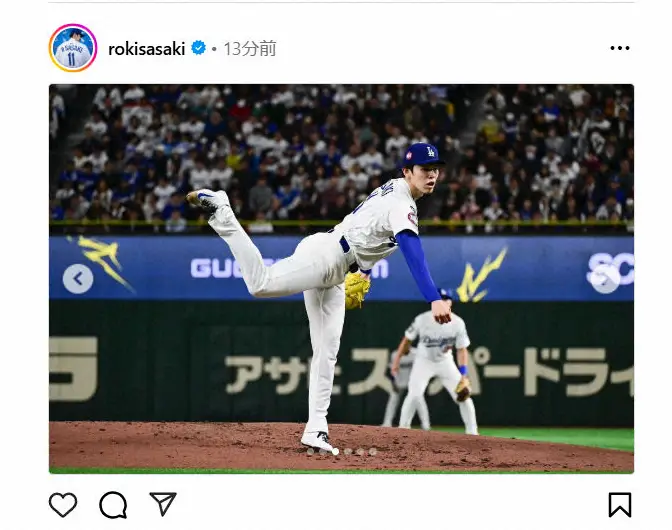Jump to the fourth carousel dot
672x530 pixels.
[x=348, y=451]
